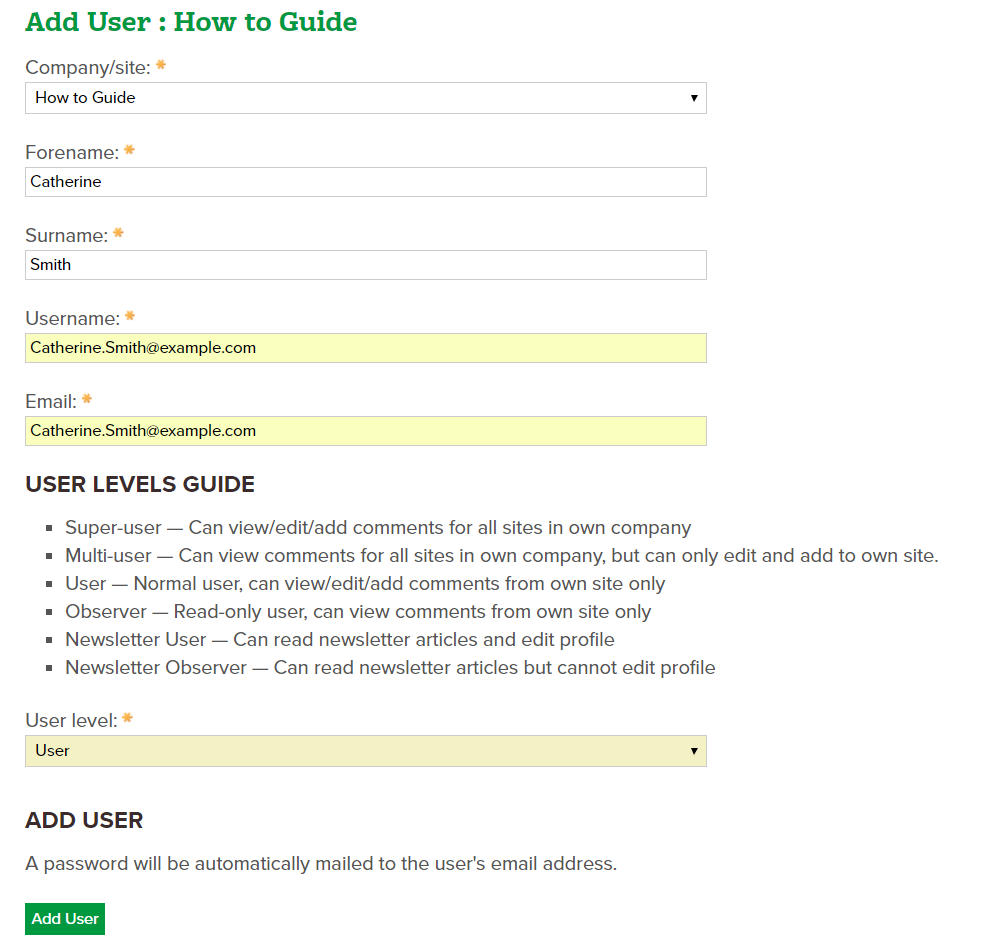Click the Forename input field
This screenshot has width=1004, height=942.
(366, 182)
